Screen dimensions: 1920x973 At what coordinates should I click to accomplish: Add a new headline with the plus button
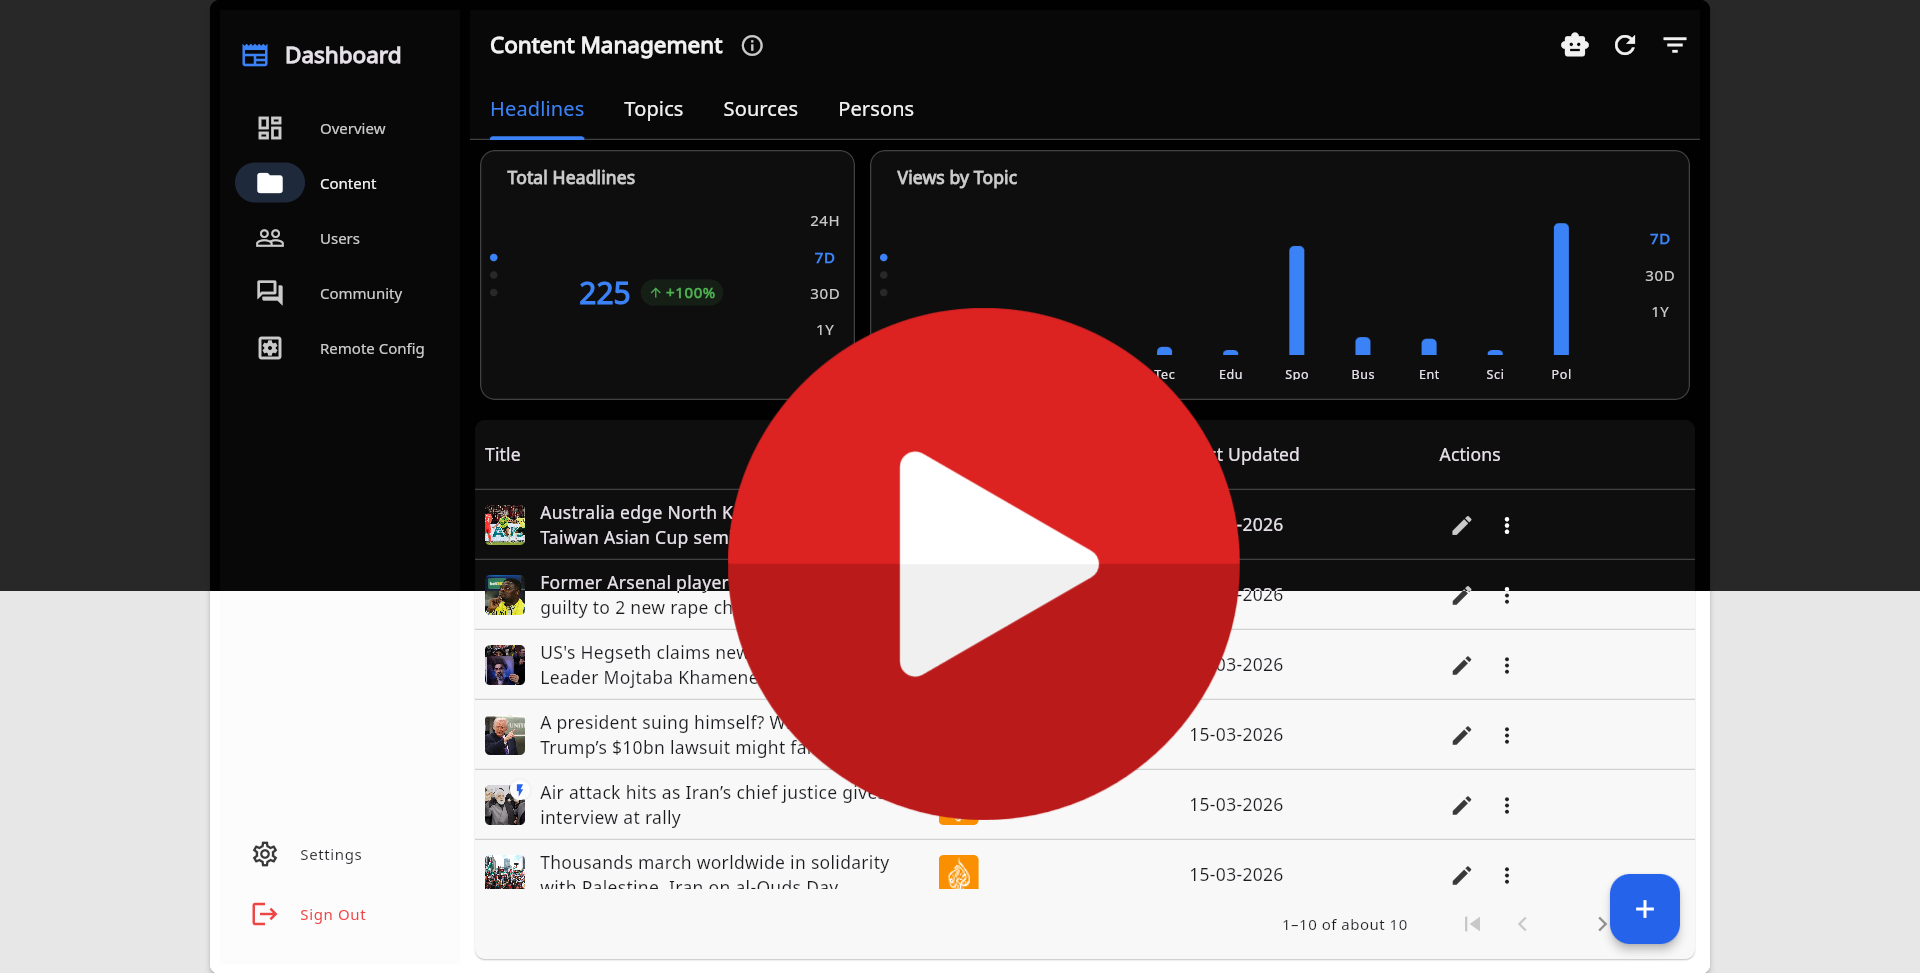click(1645, 909)
